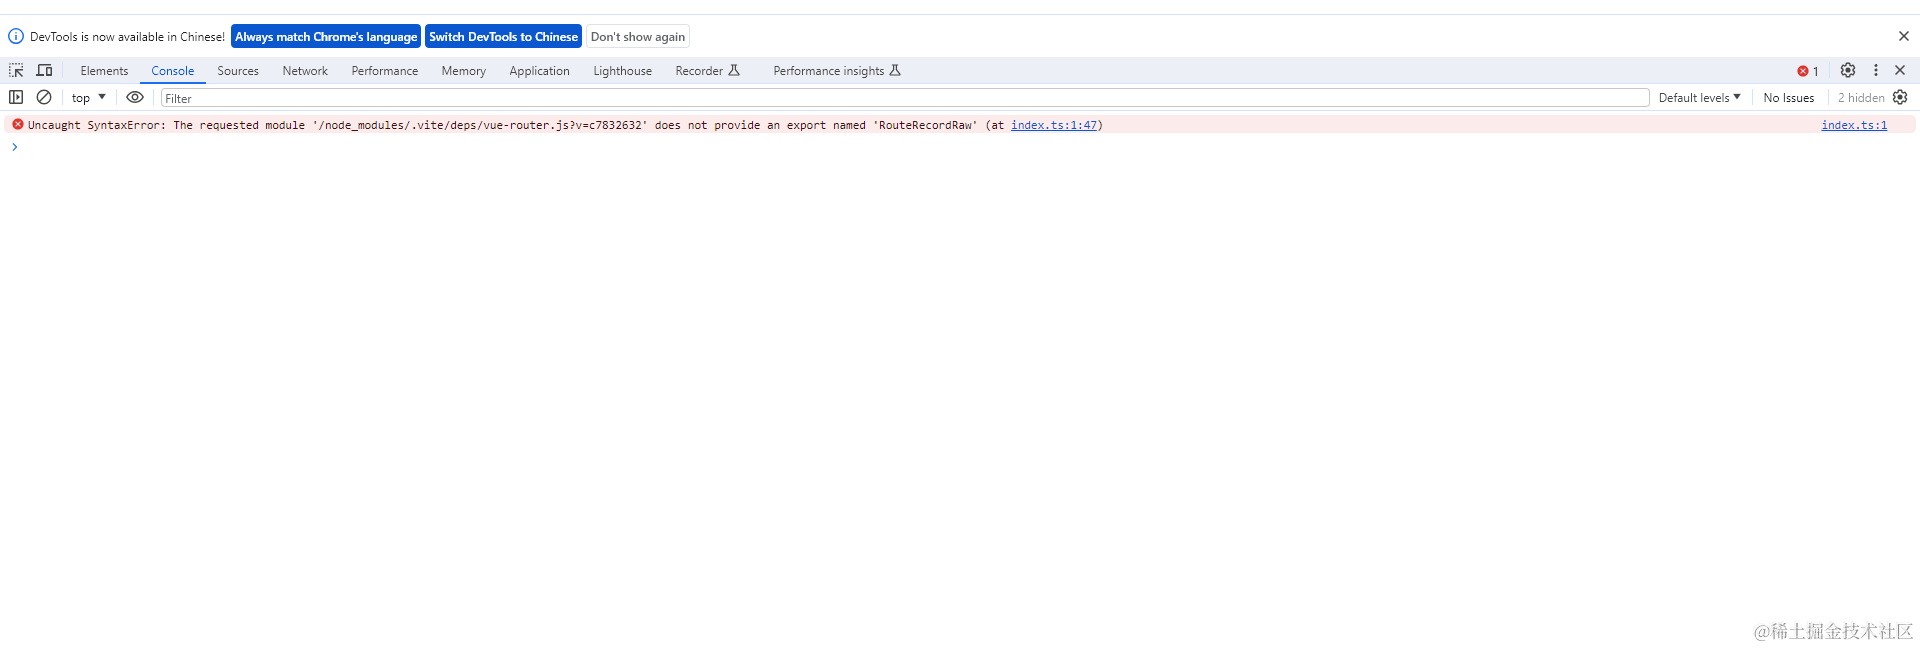Click Don't show again button
The image size is (1920, 648).
[638, 36]
